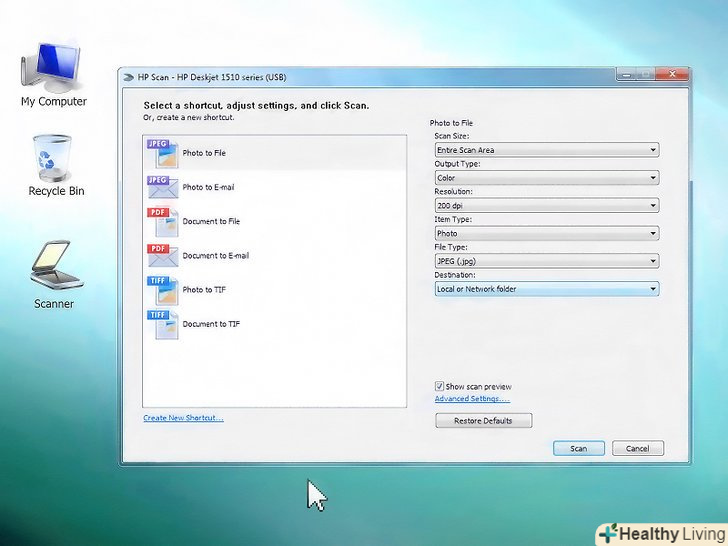Click the Cancel button
This screenshot has height=546, width=728.
[x=637, y=448]
